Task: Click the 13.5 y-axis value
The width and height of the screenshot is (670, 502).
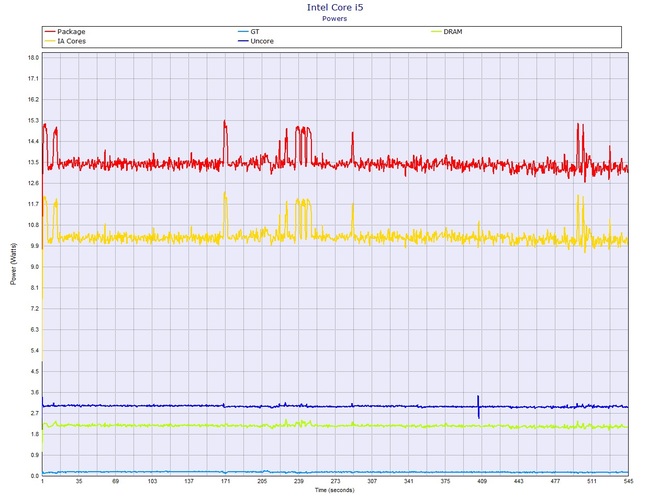Action: click(33, 162)
